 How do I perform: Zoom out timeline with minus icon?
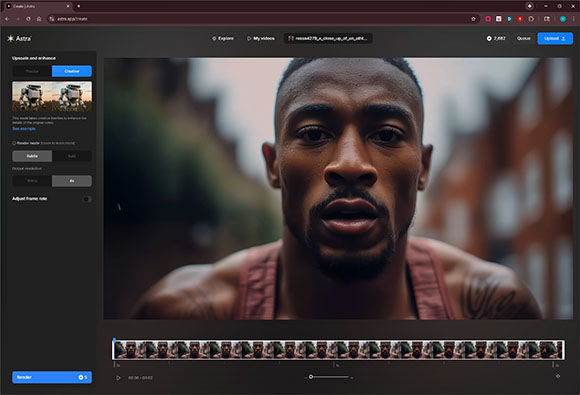[x=306, y=377]
